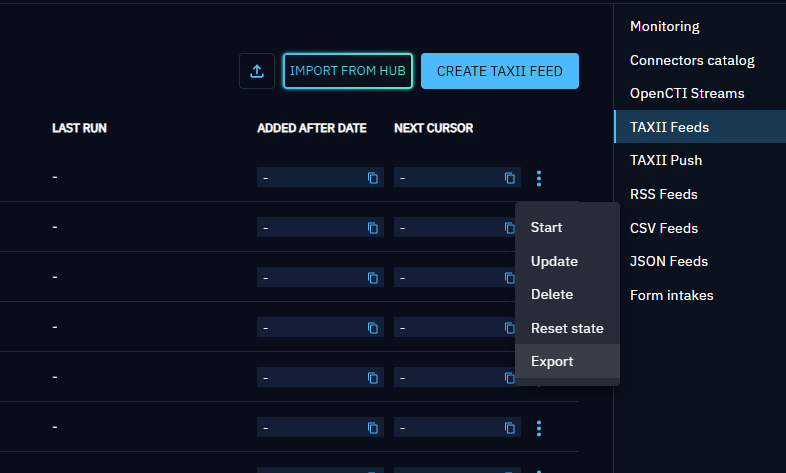
Task: Copy the sixth row's Added After Date value
Action: (372, 428)
